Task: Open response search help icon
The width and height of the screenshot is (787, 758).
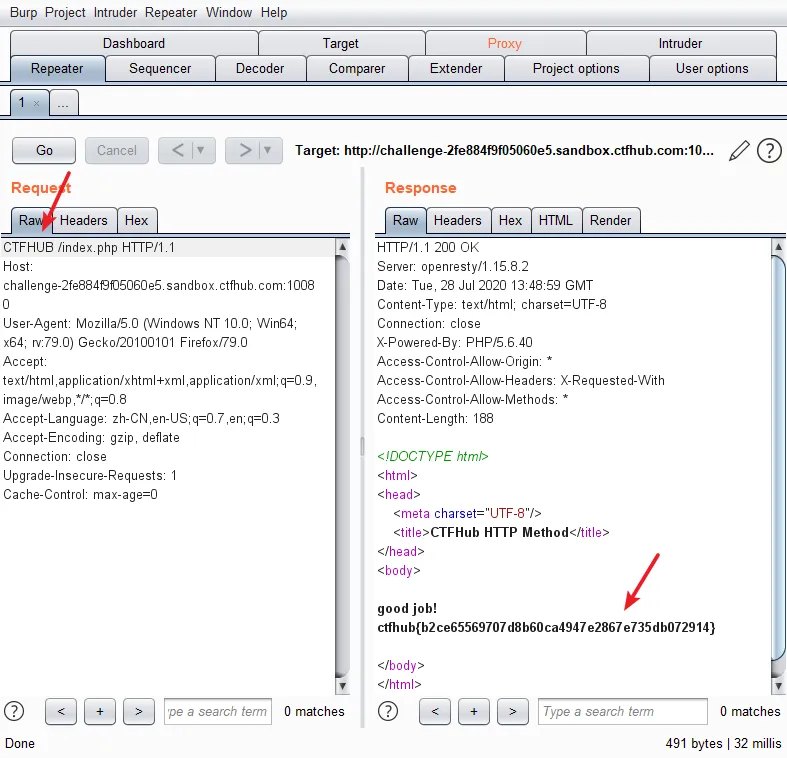Action: [x=388, y=711]
